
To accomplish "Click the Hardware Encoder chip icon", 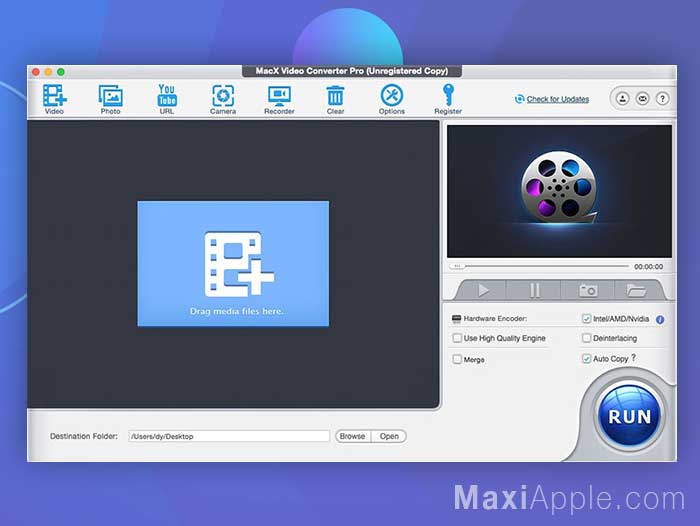I will click(456, 319).
